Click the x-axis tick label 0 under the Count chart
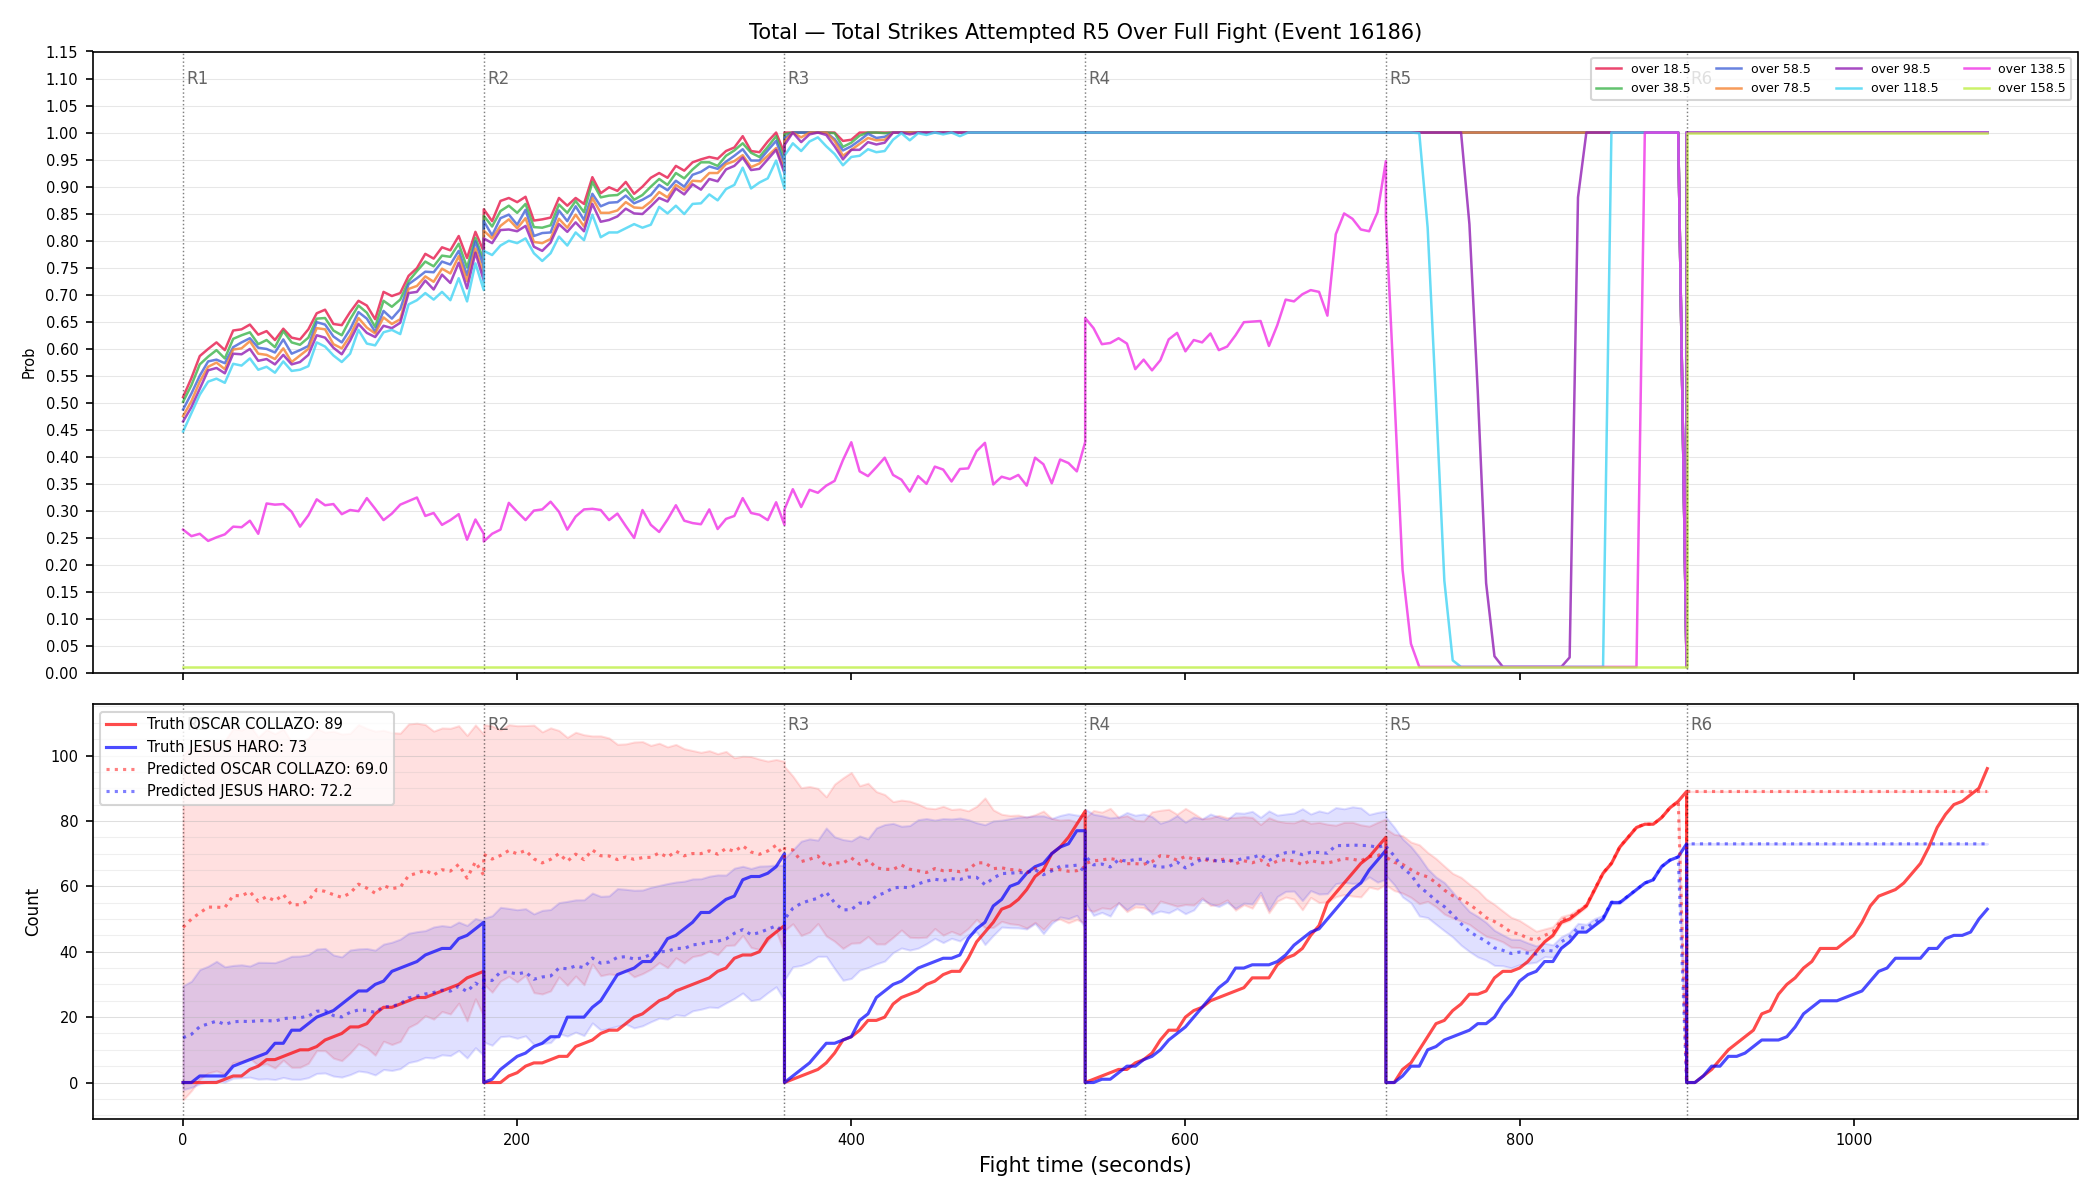 click(x=183, y=1139)
